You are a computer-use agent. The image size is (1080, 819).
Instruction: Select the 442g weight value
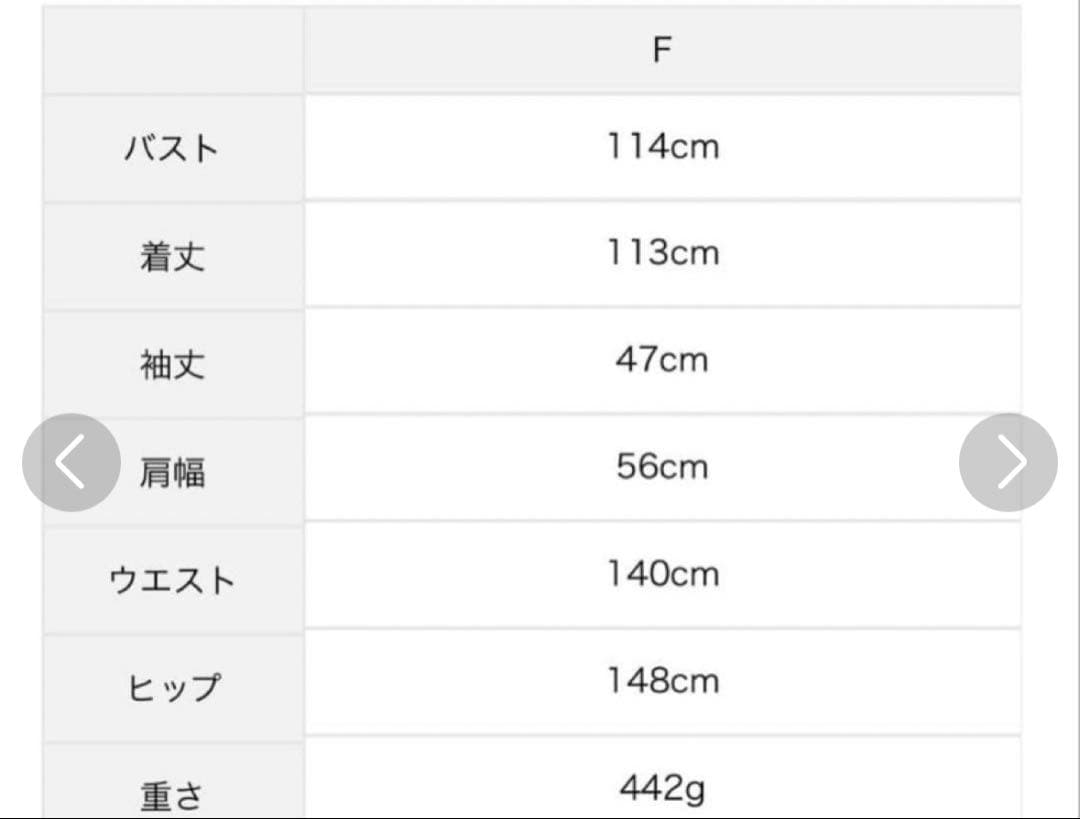point(662,788)
